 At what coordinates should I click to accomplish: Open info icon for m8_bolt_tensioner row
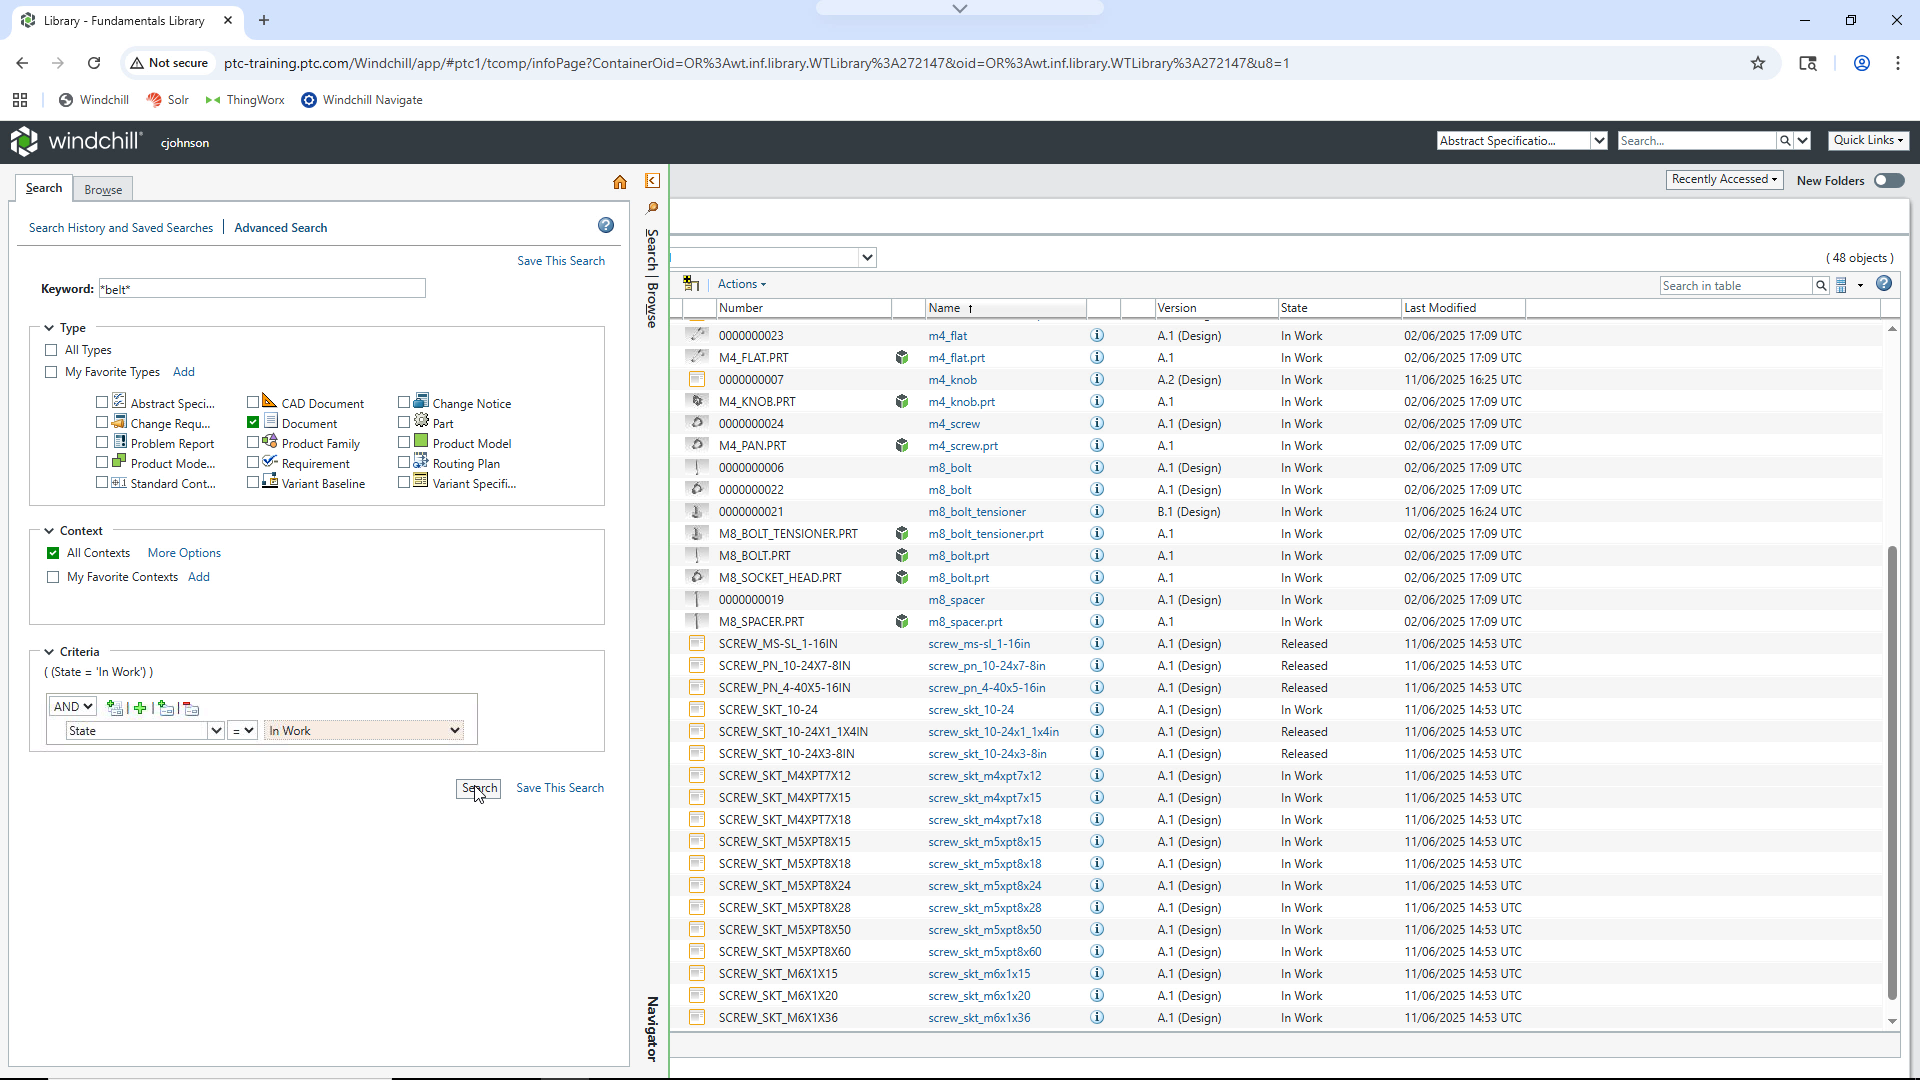pyautogui.click(x=1097, y=512)
